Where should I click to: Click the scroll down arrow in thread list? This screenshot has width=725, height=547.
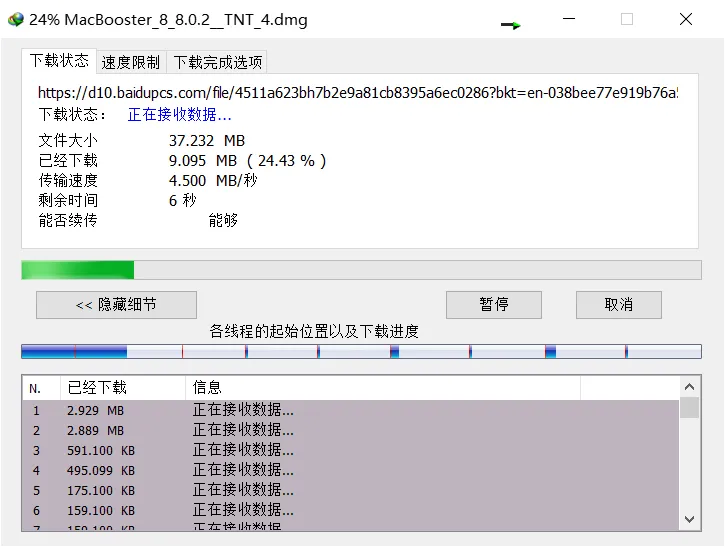689,519
